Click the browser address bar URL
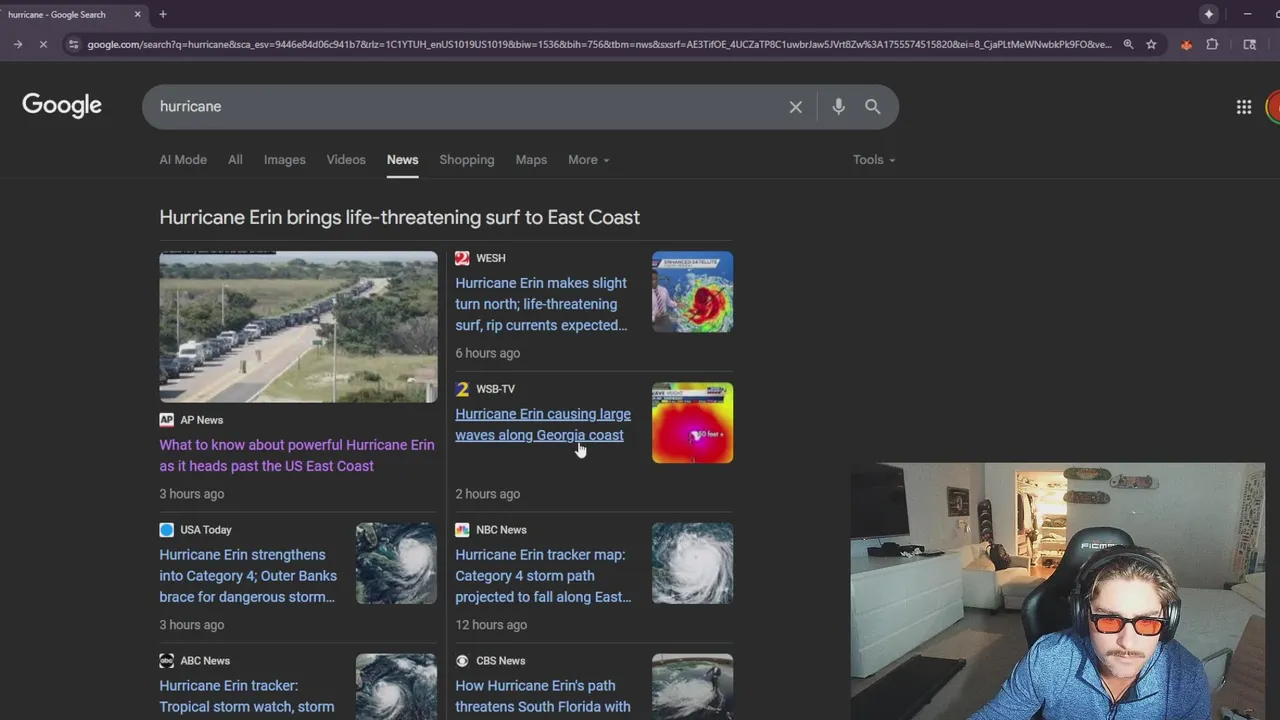Screen dimensions: 1280x720 [598, 44]
